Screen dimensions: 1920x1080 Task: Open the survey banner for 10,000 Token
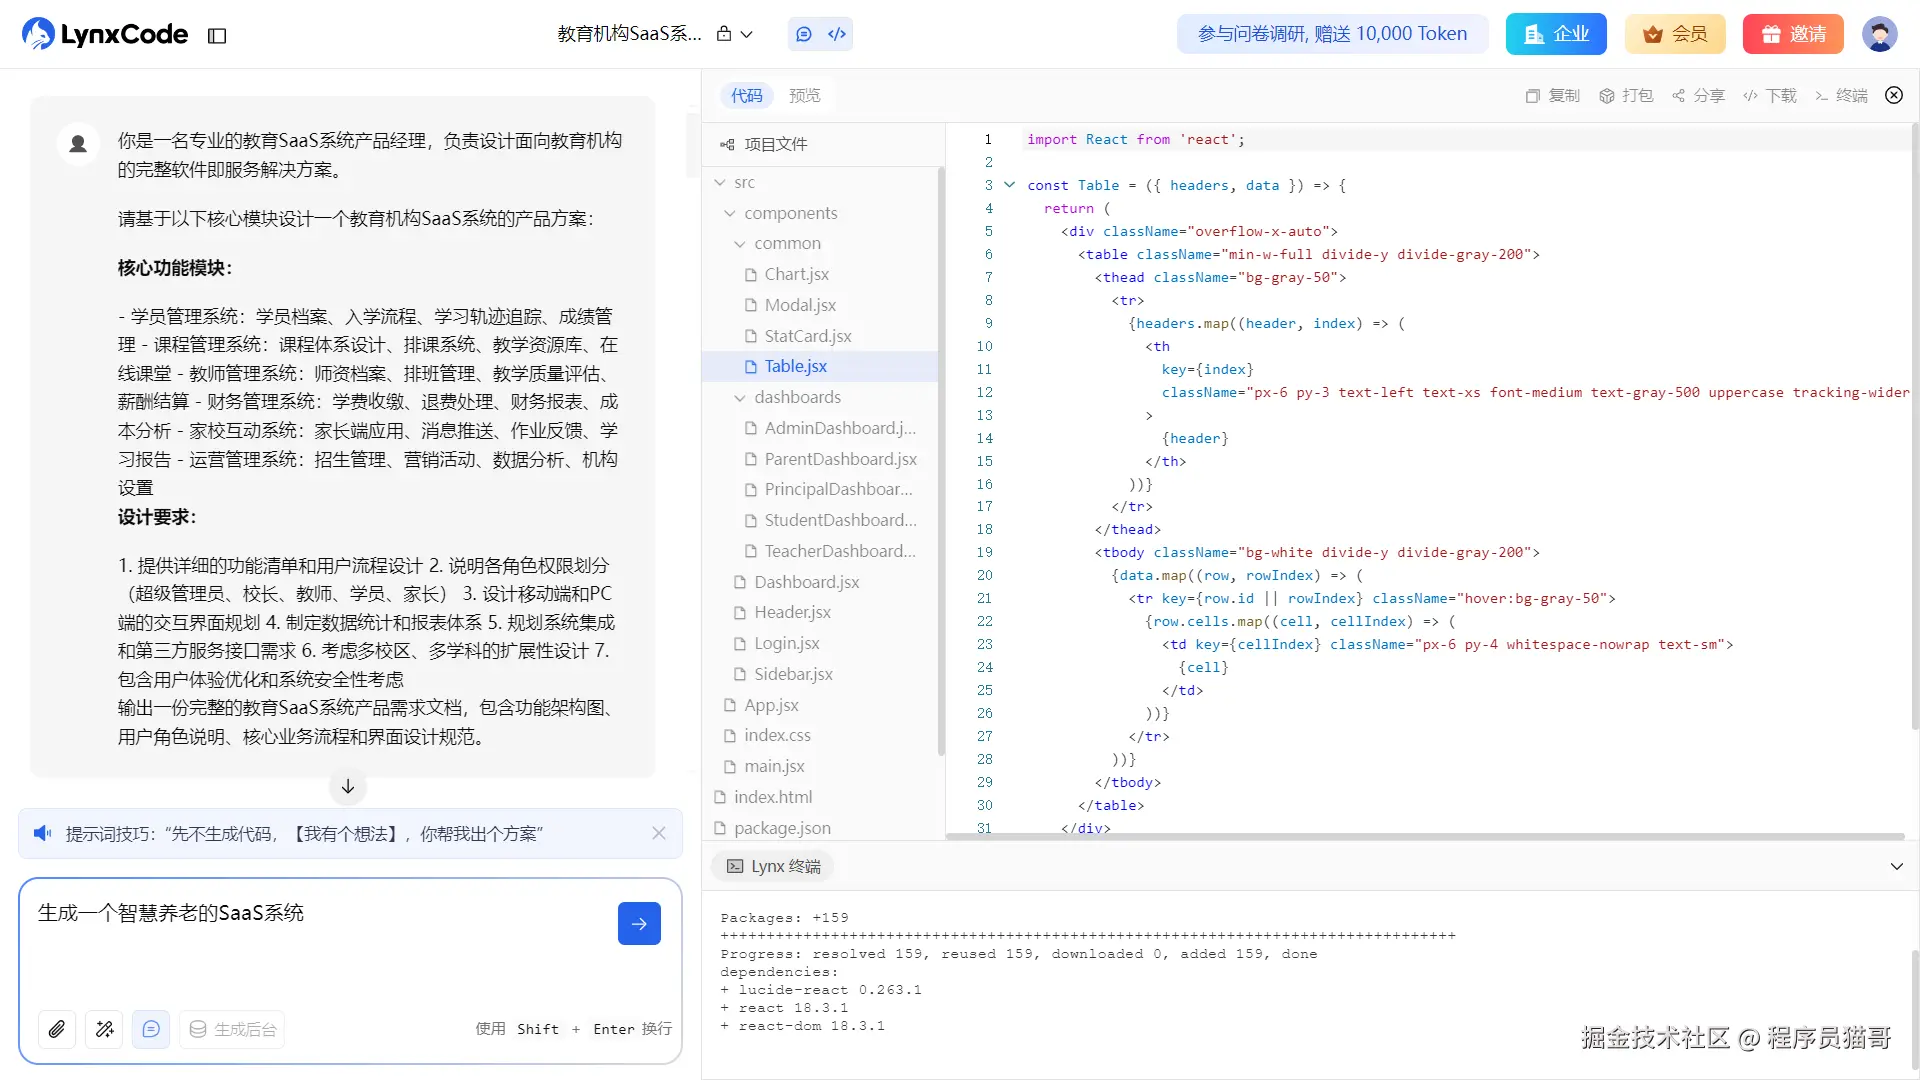pyautogui.click(x=1332, y=34)
